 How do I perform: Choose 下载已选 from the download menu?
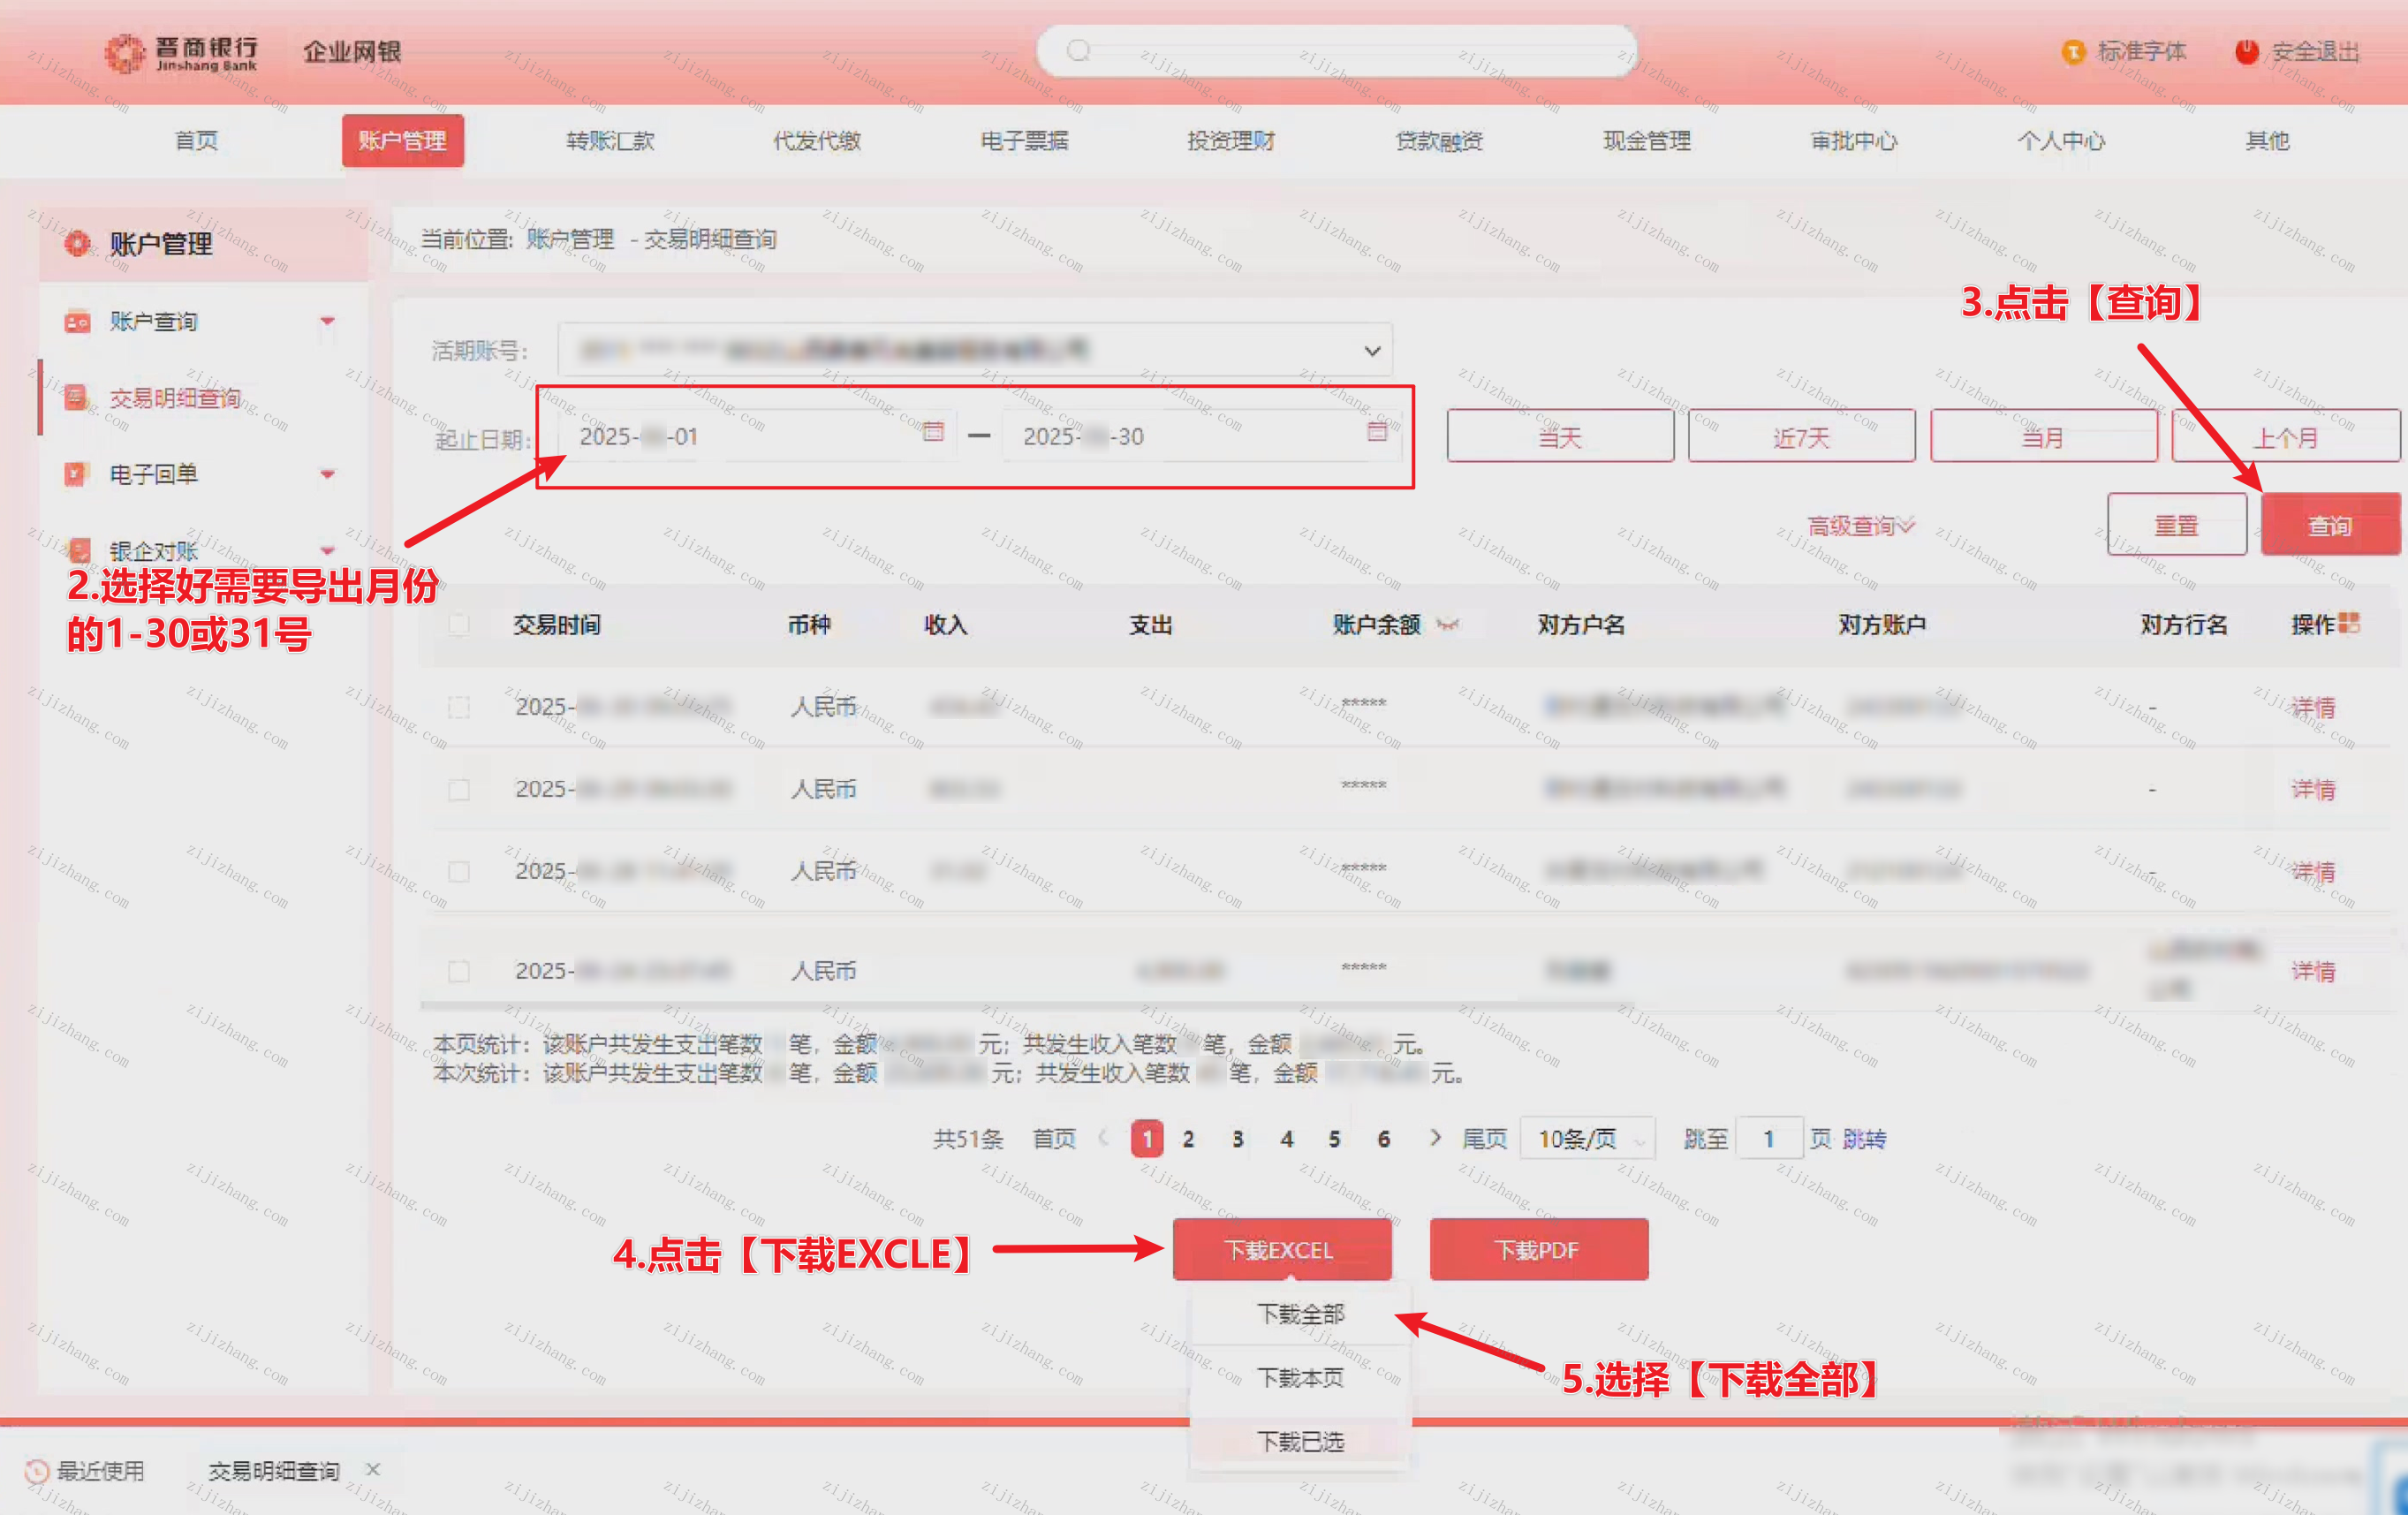click(1300, 1442)
